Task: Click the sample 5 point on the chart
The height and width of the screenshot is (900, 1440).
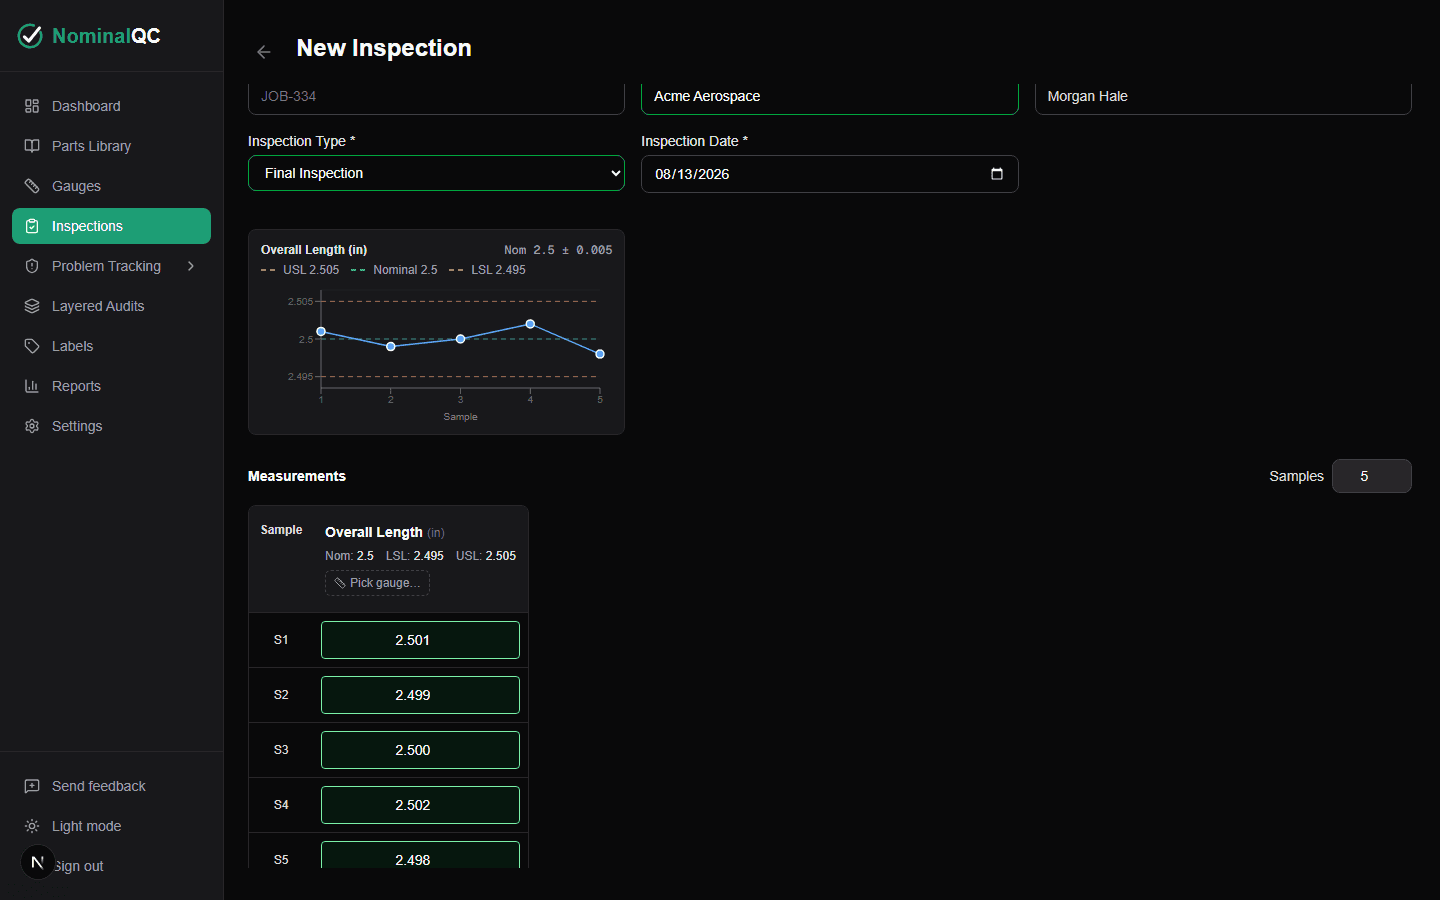Action: [x=600, y=354]
